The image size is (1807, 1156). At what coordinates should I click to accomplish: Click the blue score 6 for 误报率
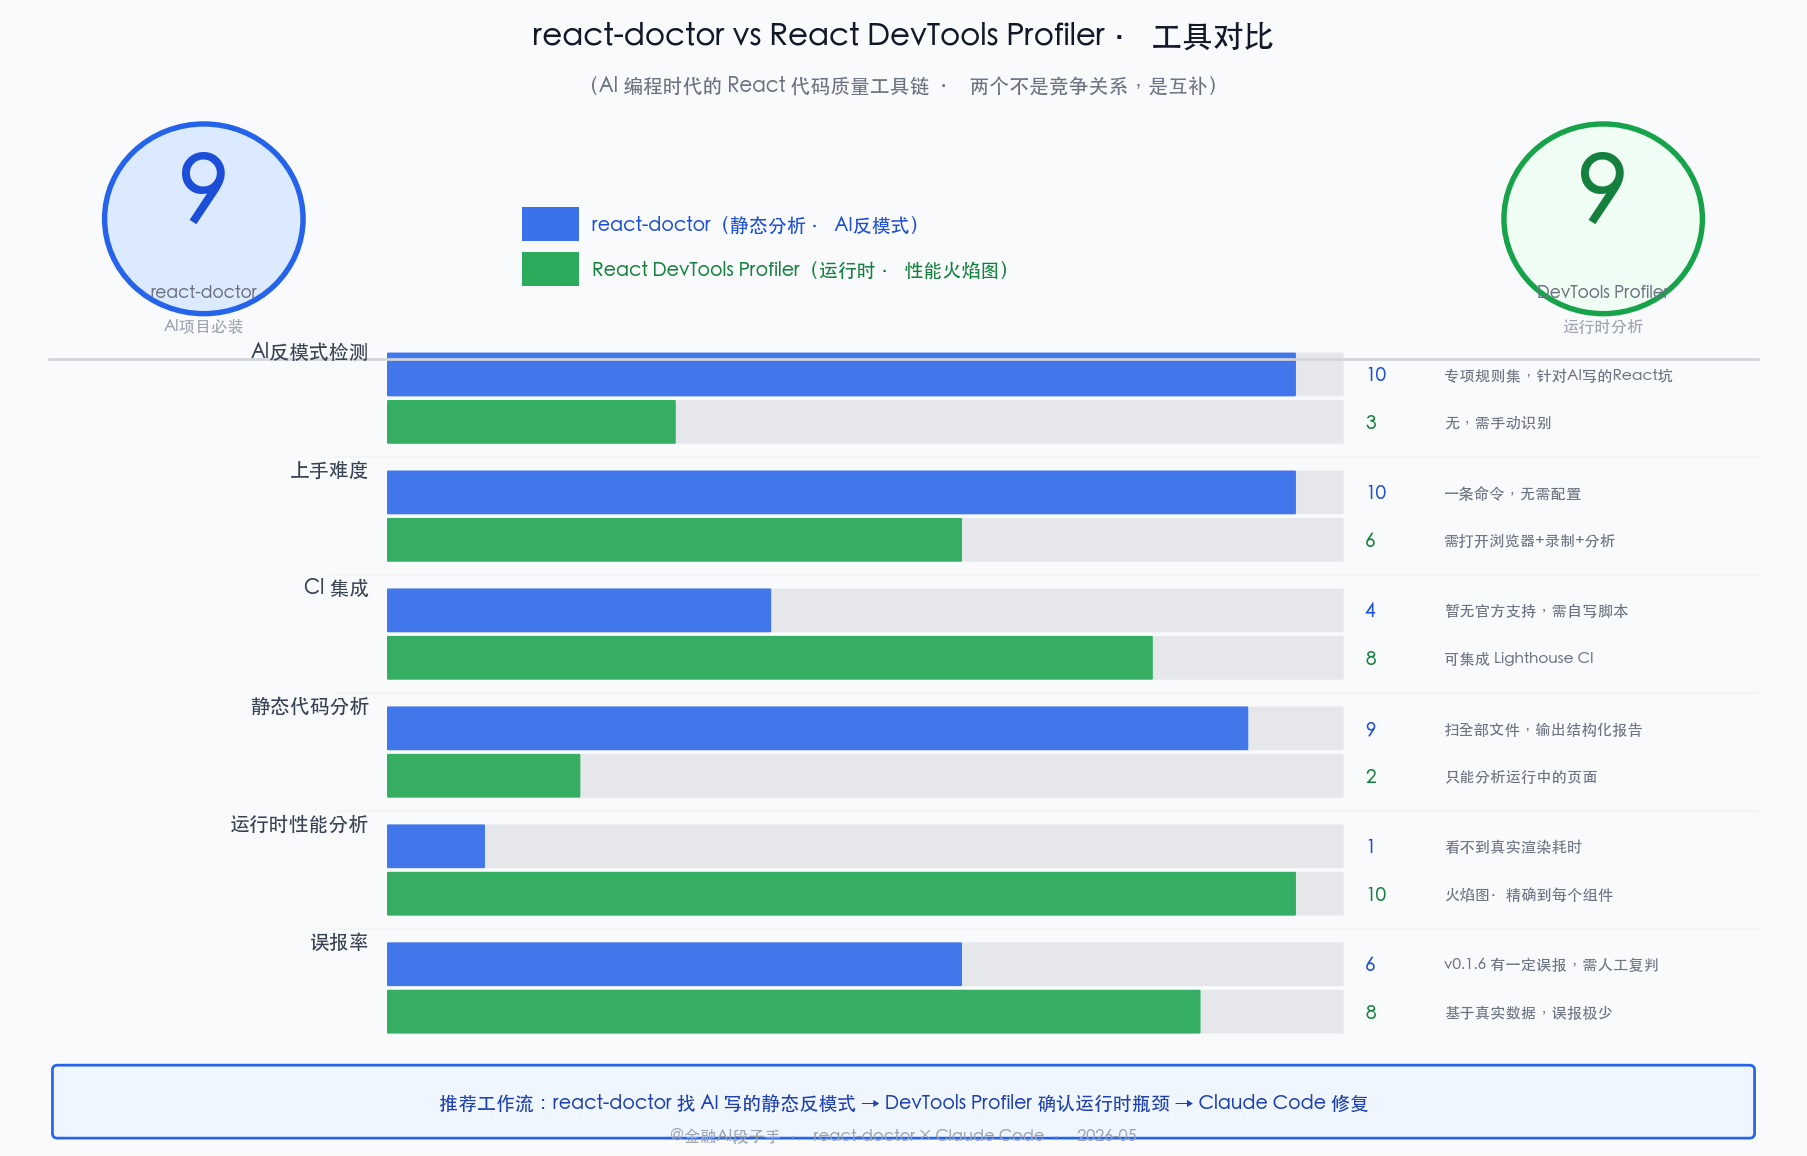tap(1371, 964)
